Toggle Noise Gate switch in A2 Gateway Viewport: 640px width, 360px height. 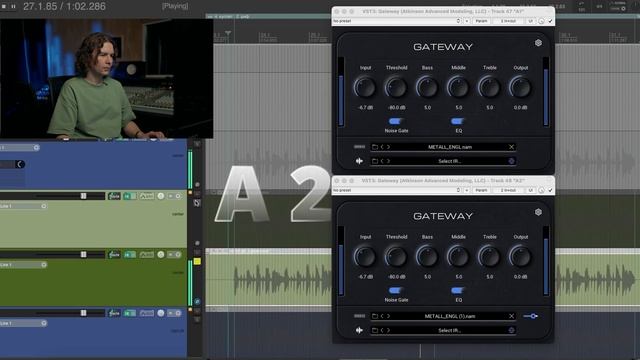click(395, 290)
